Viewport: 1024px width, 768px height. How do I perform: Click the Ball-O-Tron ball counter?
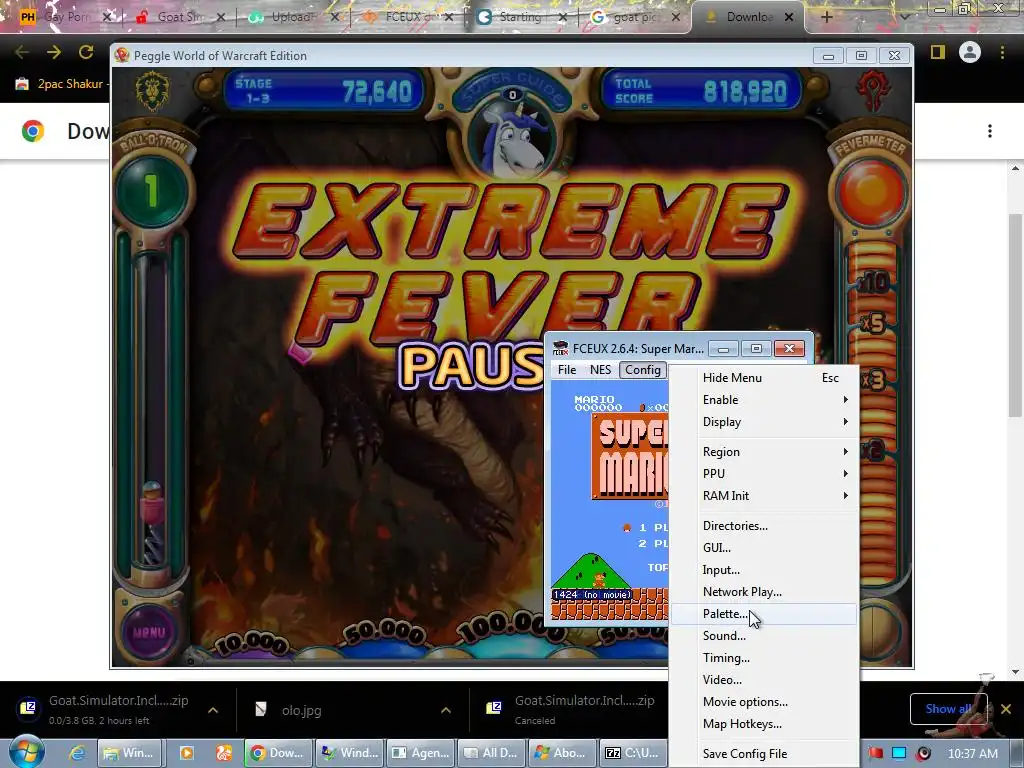point(151,191)
